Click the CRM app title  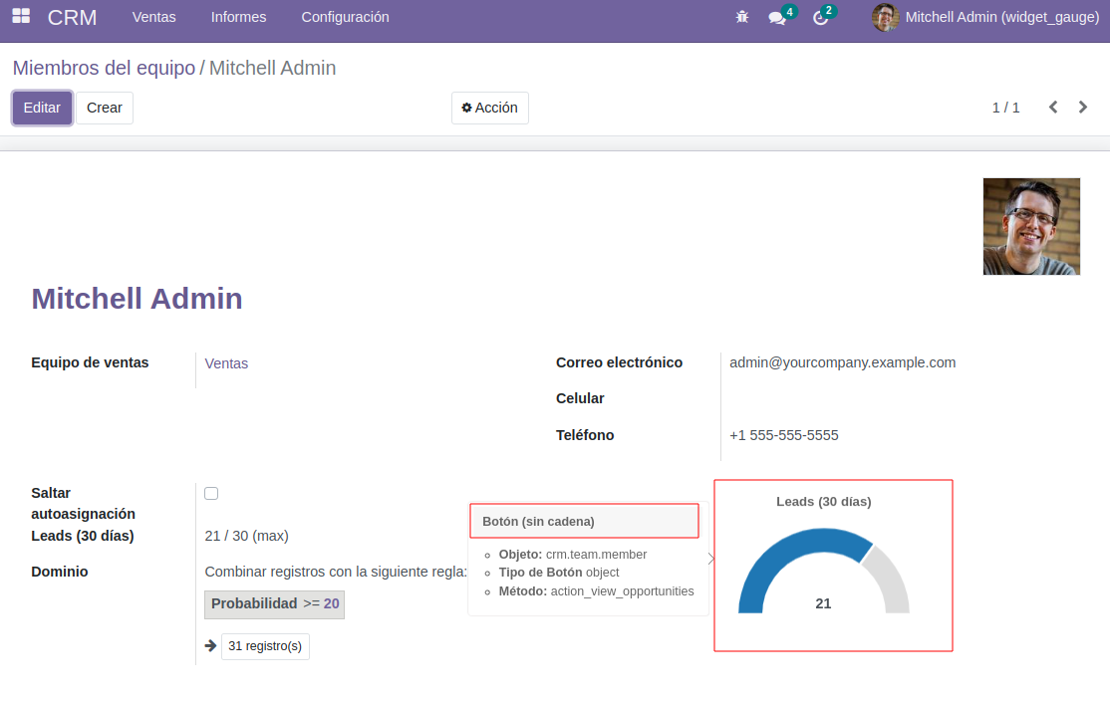(72, 17)
